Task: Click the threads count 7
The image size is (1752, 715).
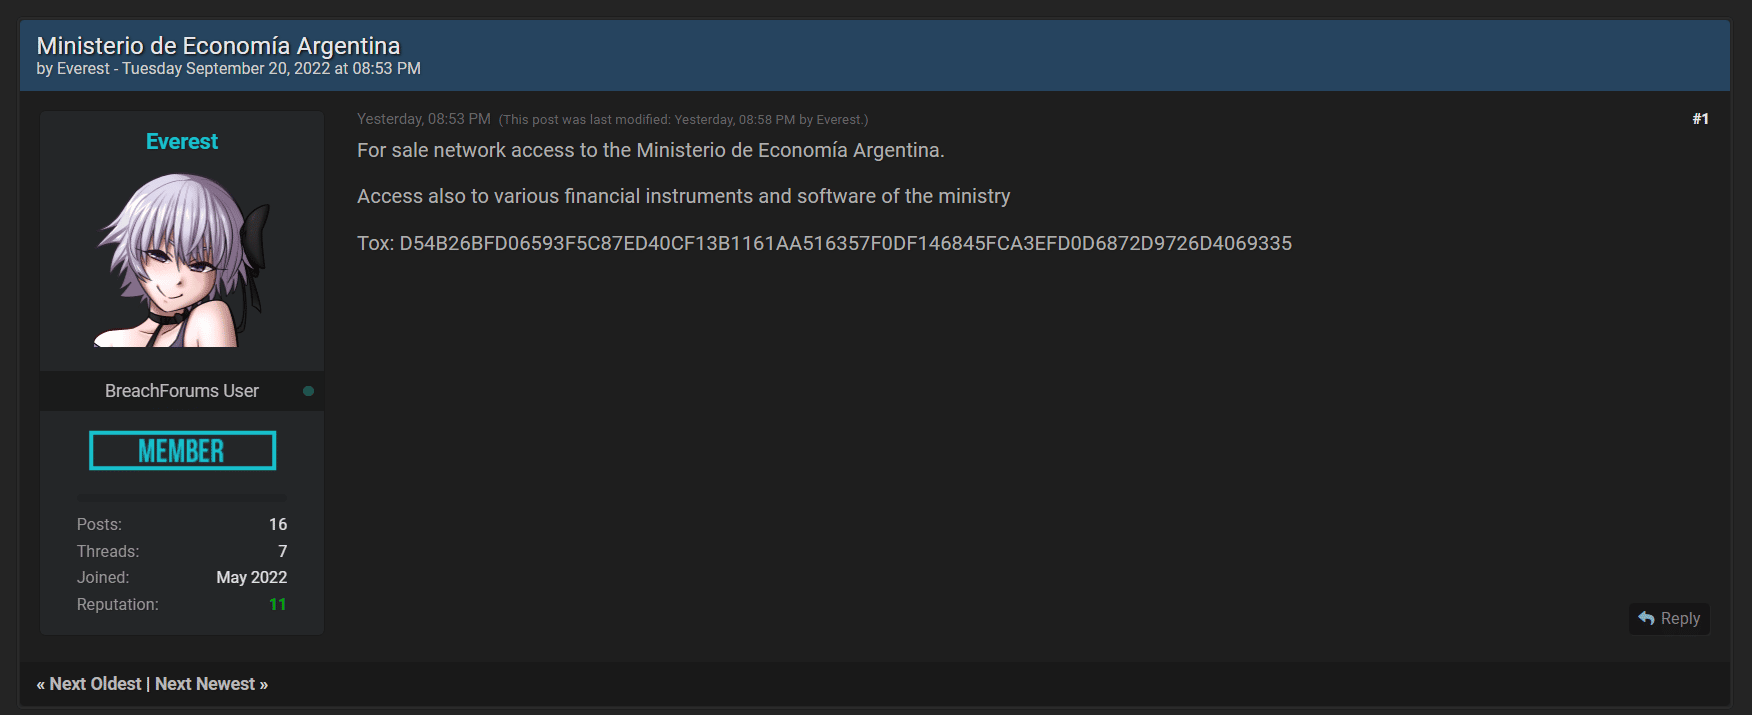Action: click(x=283, y=551)
